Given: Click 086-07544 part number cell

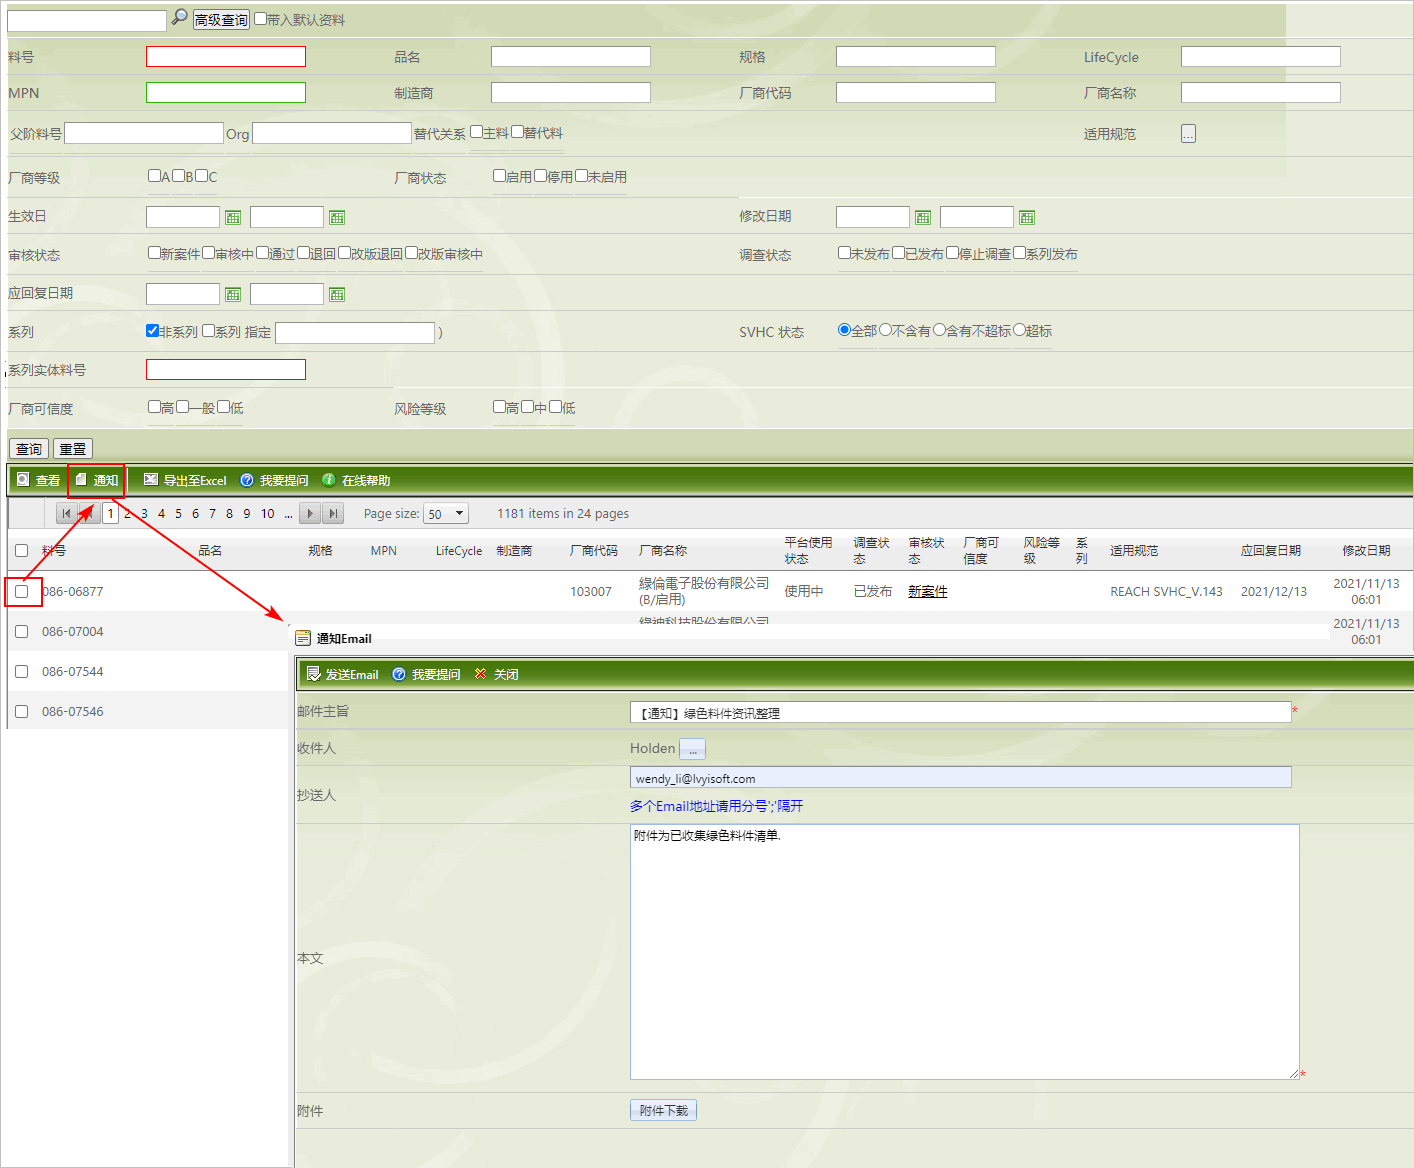Looking at the screenshot, I should pos(73,671).
